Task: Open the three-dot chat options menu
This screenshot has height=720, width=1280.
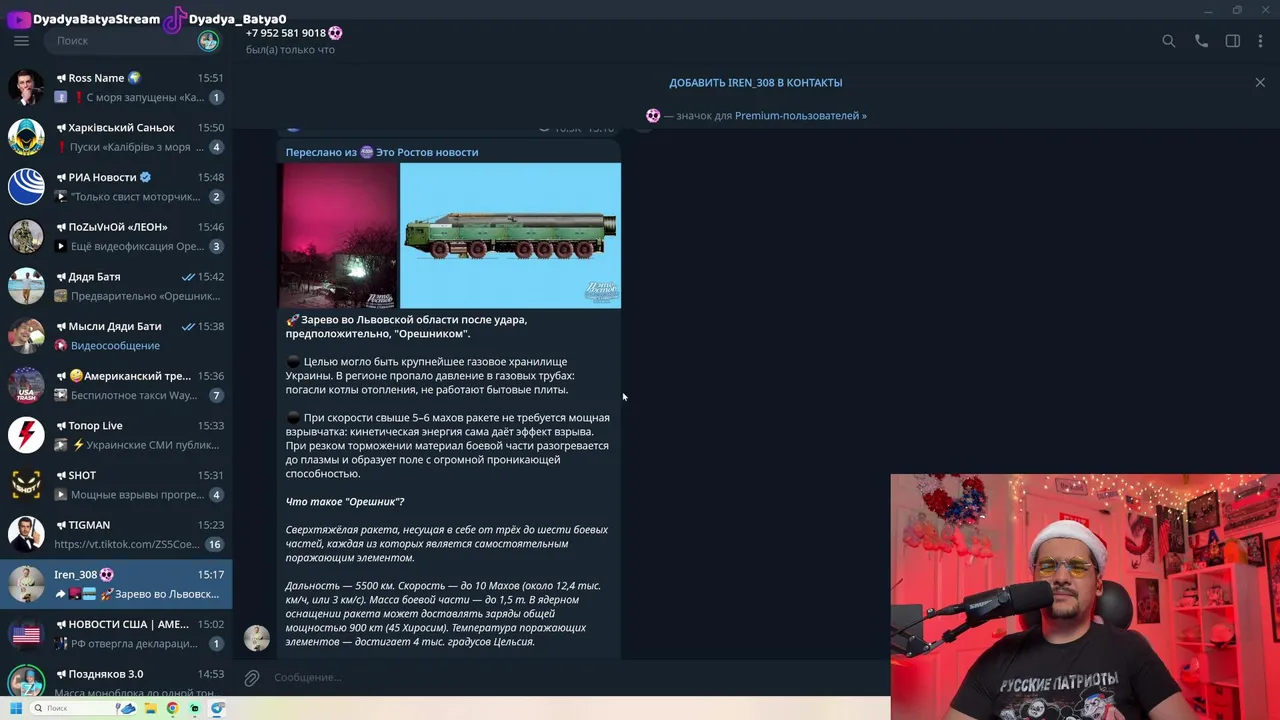Action: [1260, 41]
